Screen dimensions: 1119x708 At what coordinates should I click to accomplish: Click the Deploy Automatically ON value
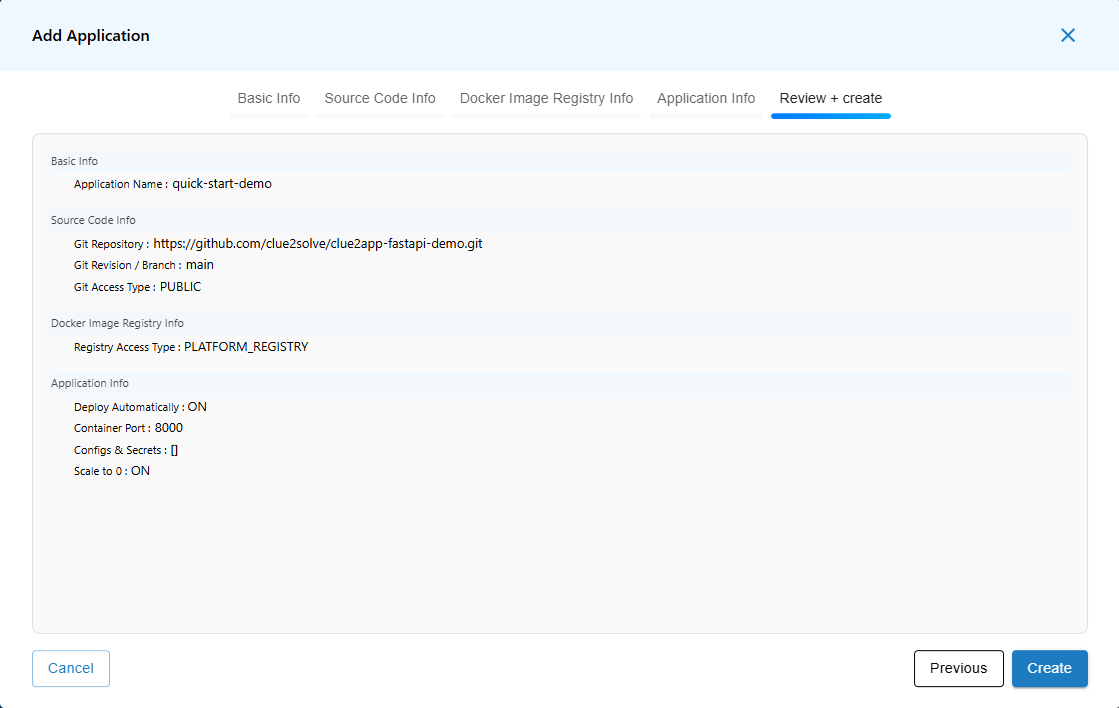click(197, 407)
